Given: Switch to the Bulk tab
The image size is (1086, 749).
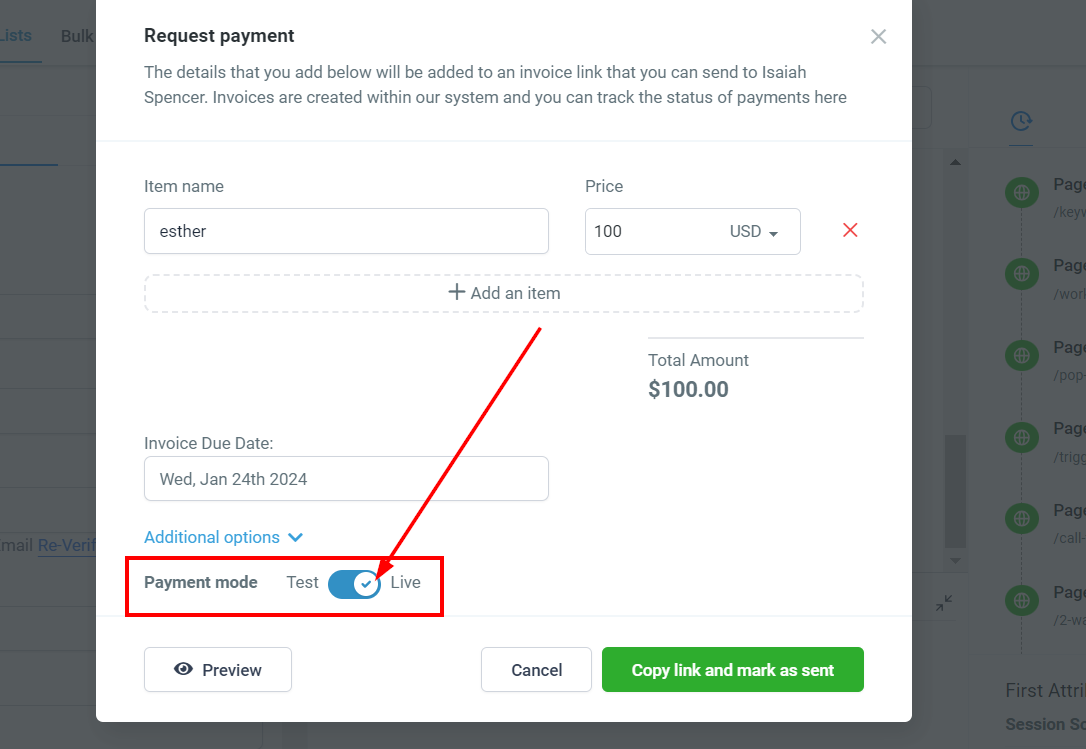Looking at the screenshot, I should [78, 36].
